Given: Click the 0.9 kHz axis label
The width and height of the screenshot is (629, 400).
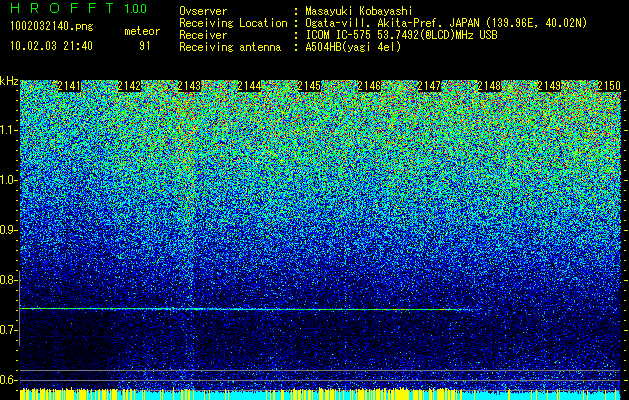Looking at the screenshot, I should [x=7, y=230].
